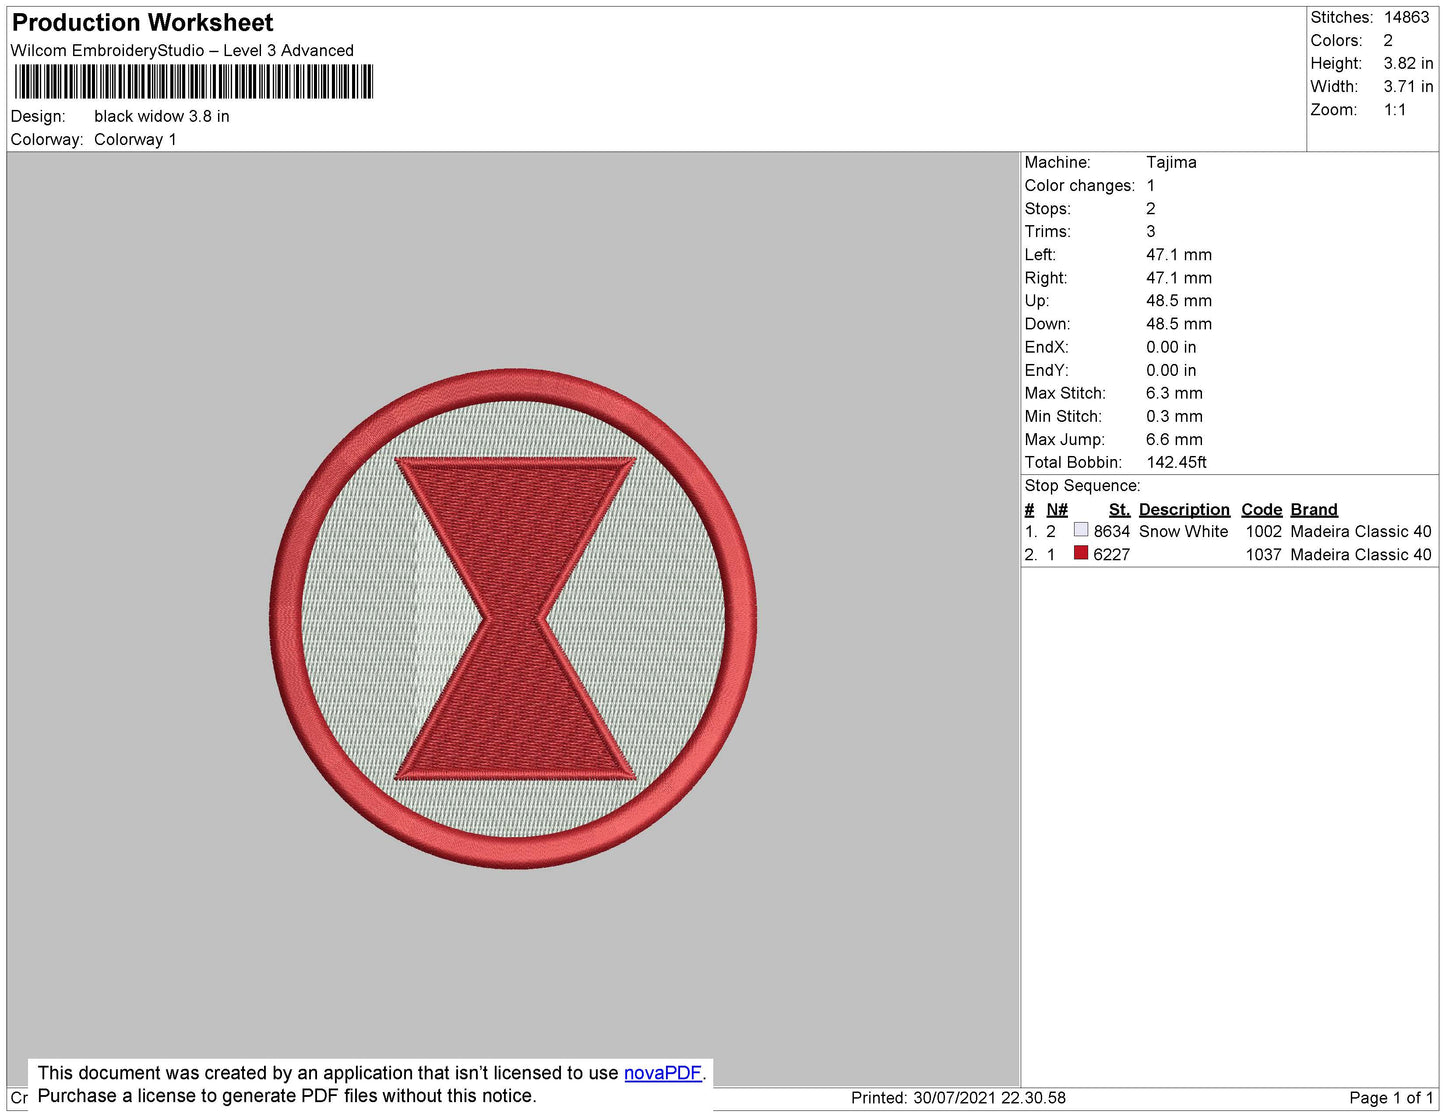Image resolution: width=1445 pixels, height=1117 pixels.
Task: Click the Machine value Tajima
Action: [1171, 163]
